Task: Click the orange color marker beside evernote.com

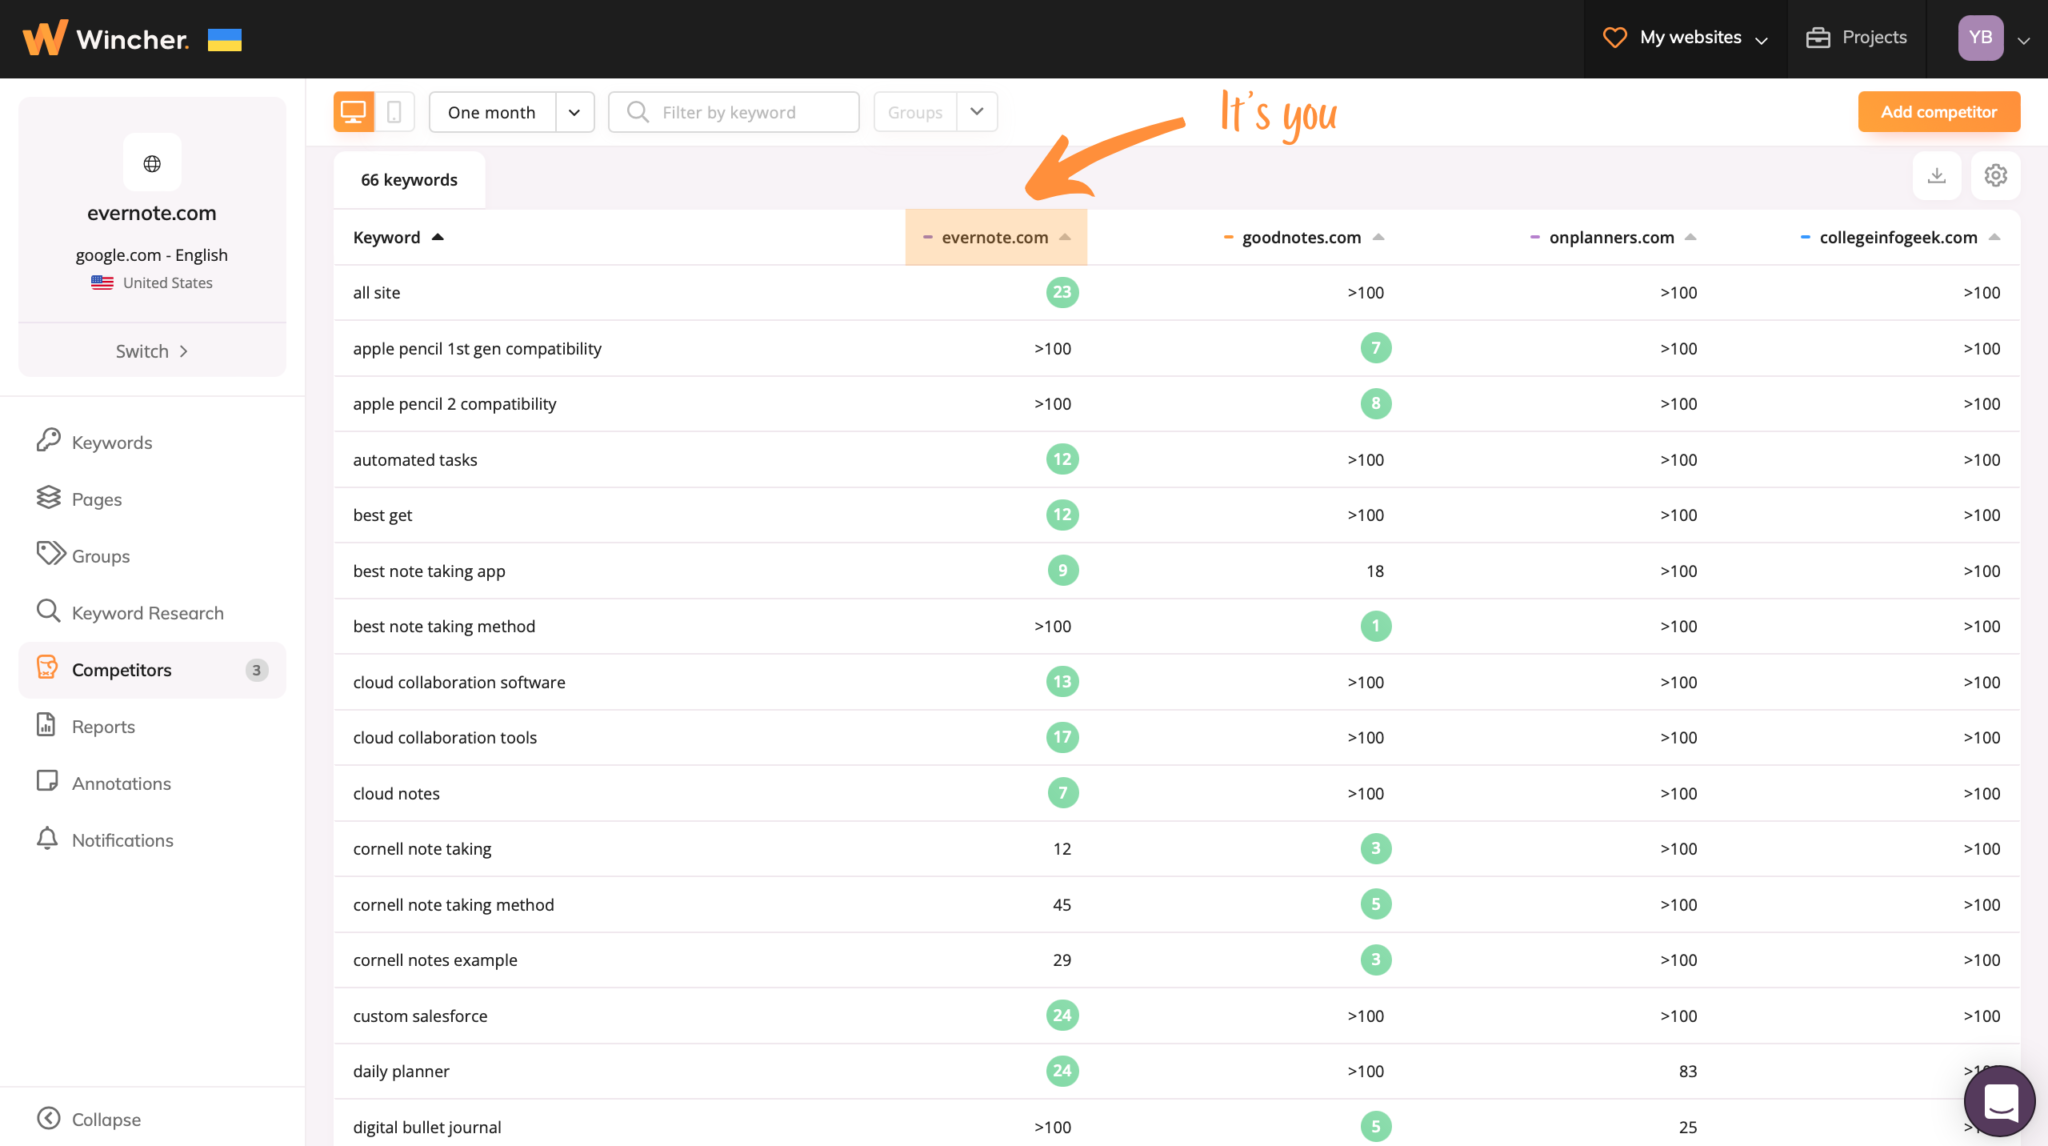Action: pos(927,237)
